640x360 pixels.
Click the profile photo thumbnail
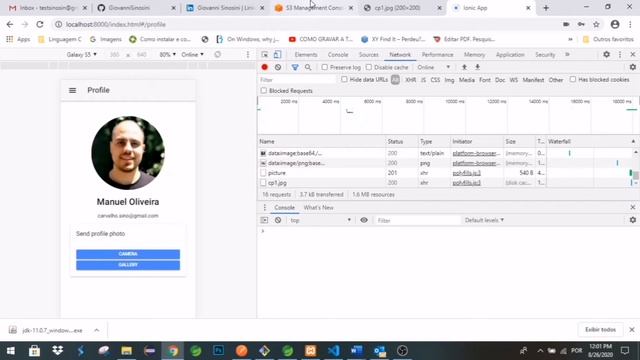[x=128, y=153]
